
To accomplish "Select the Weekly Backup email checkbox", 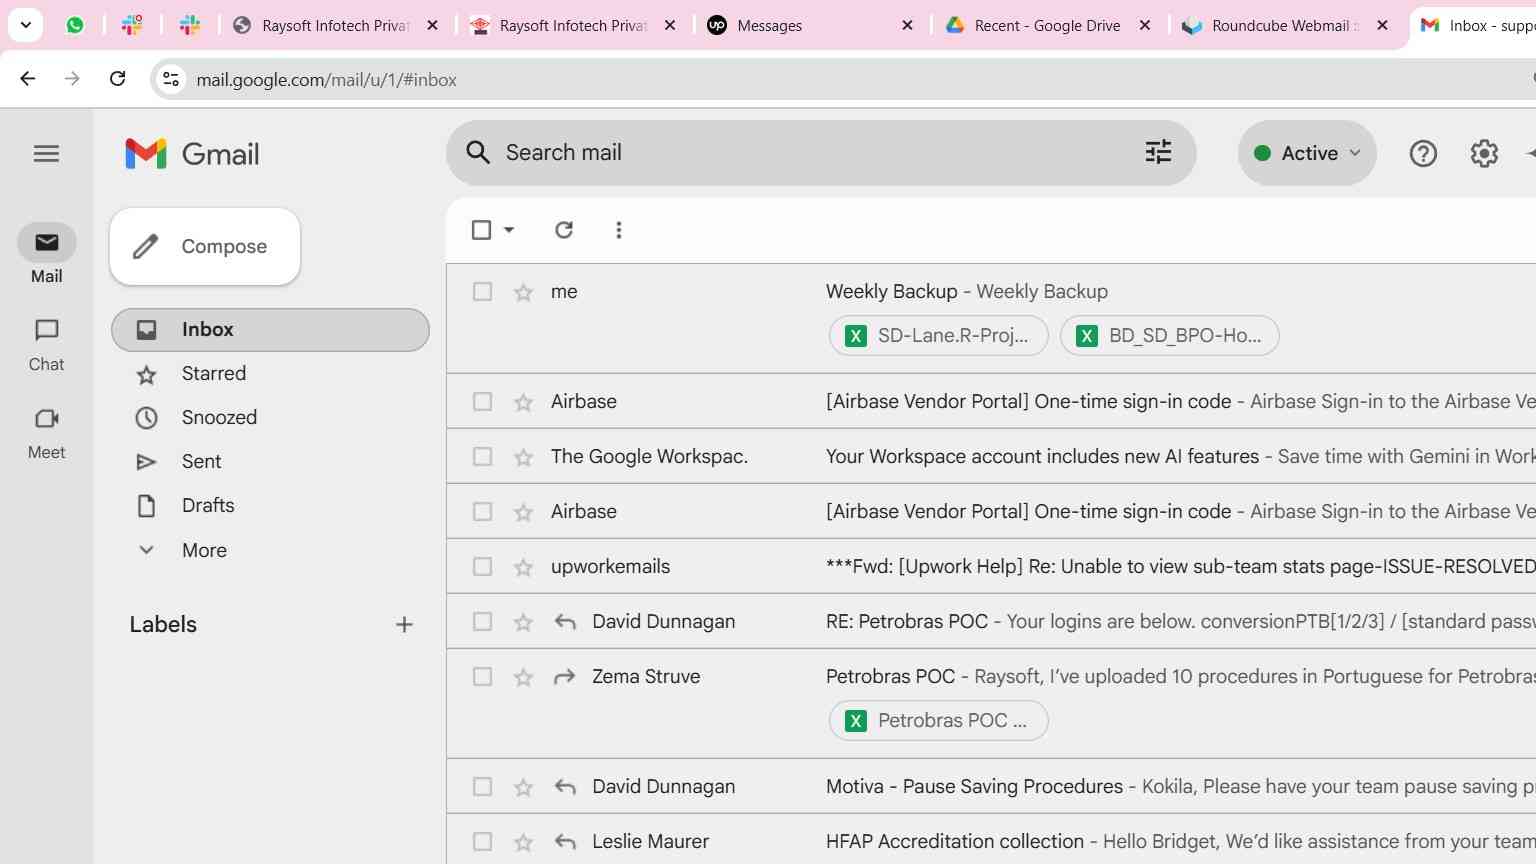I will tap(482, 291).
